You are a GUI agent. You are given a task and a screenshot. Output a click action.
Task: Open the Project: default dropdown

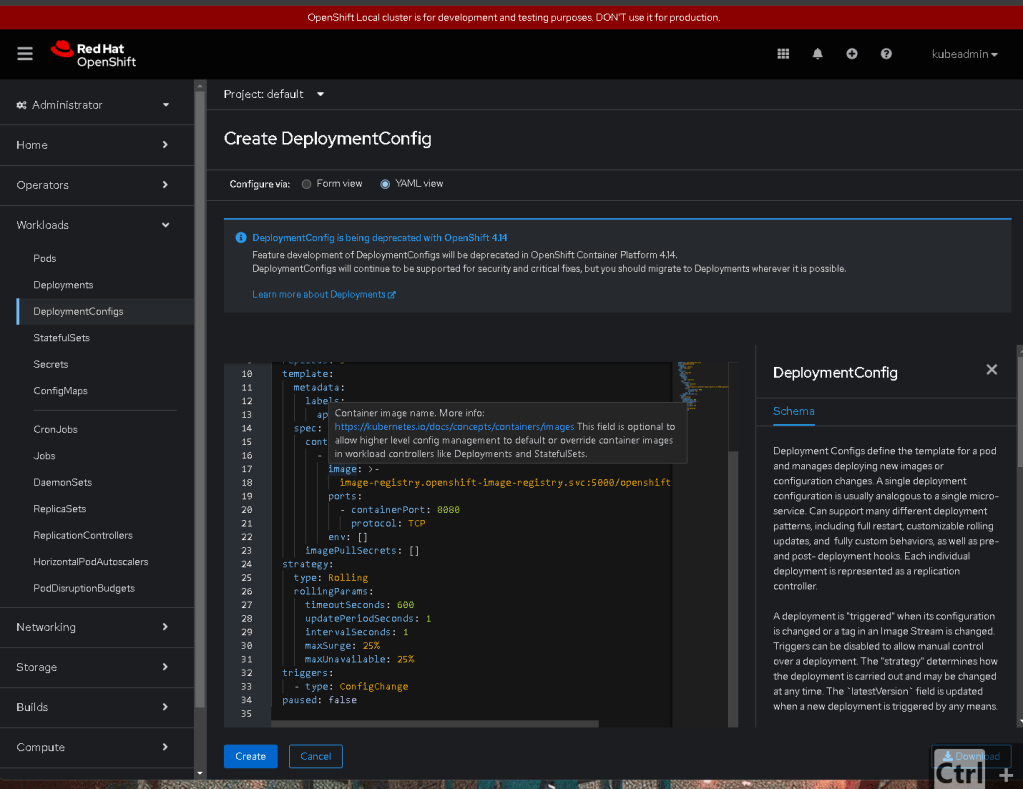pos(274,94)
